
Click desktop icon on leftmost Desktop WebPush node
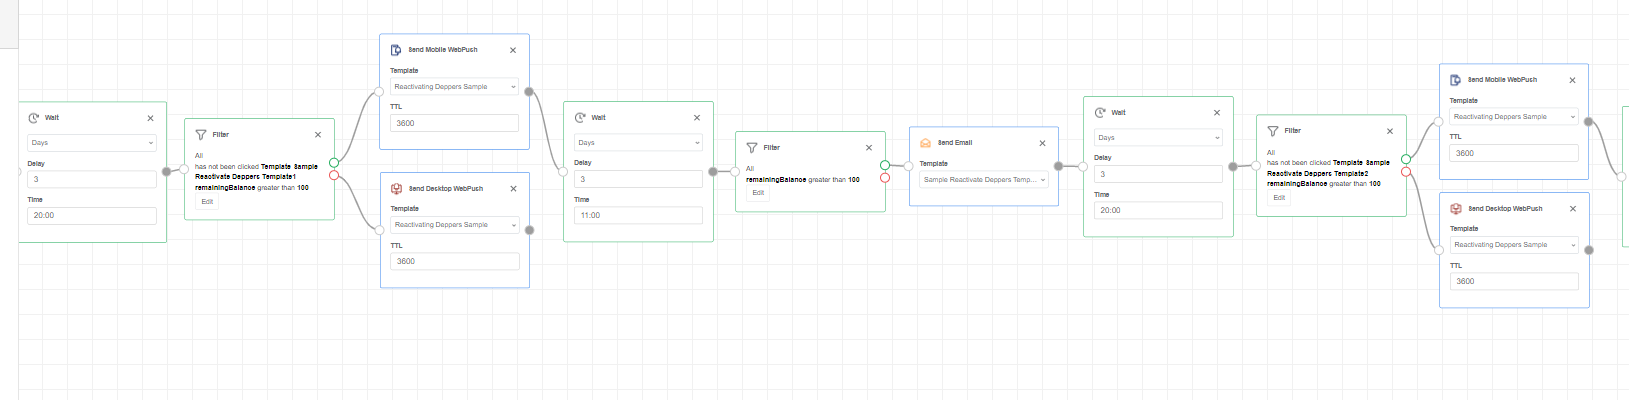tap(396, 189)
